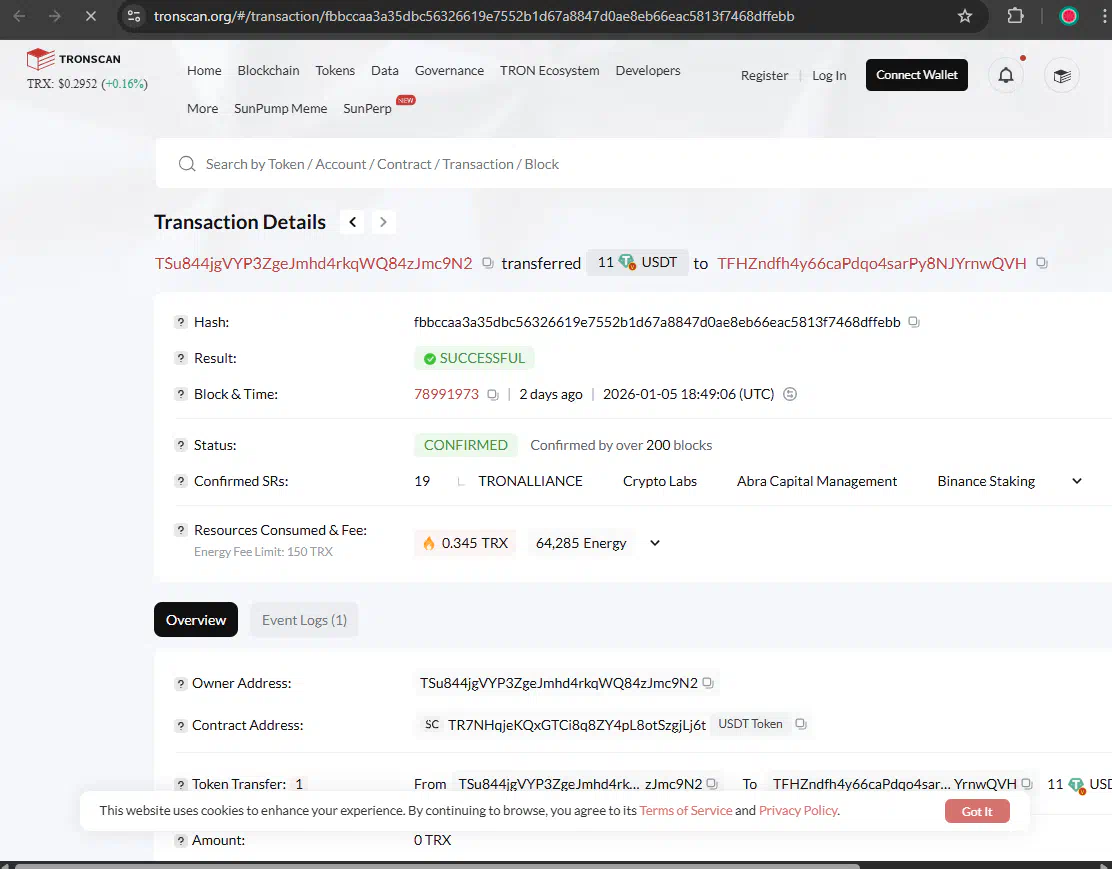Viewport: 1112px width, 869px height.
Task: Copy block number 78991973
Action: (492, 395)
